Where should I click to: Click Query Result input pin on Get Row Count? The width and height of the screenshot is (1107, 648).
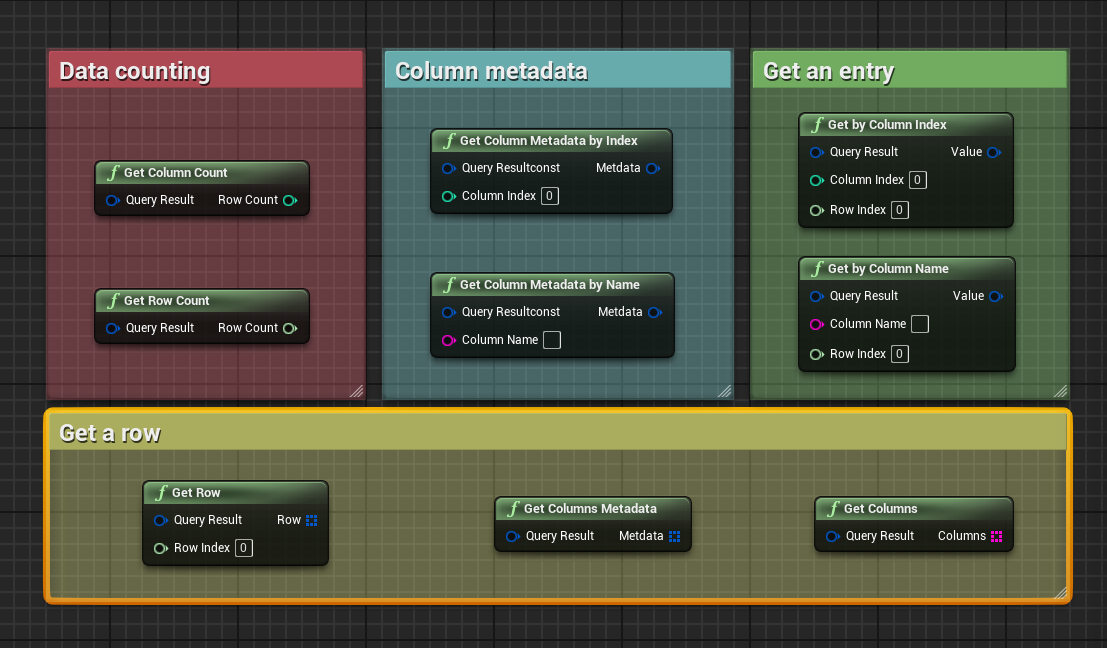pos(112,328)
